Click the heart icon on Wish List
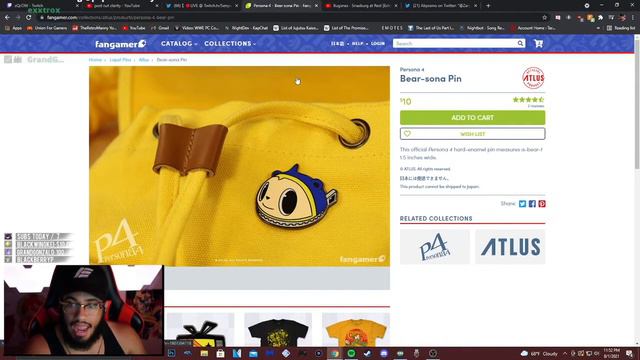Image resolution: width=640 pixels, height=360 pixels. (x=407, y=133)
